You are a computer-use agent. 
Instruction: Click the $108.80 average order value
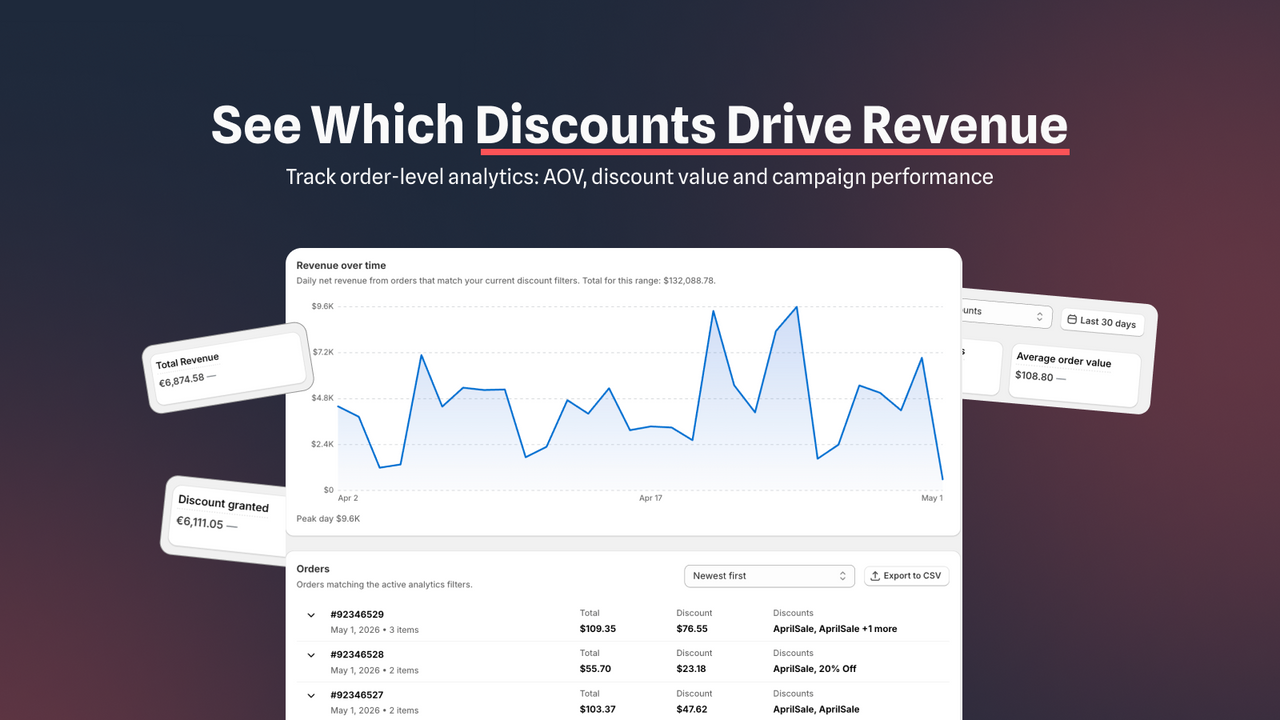[x=1035, y=376]
